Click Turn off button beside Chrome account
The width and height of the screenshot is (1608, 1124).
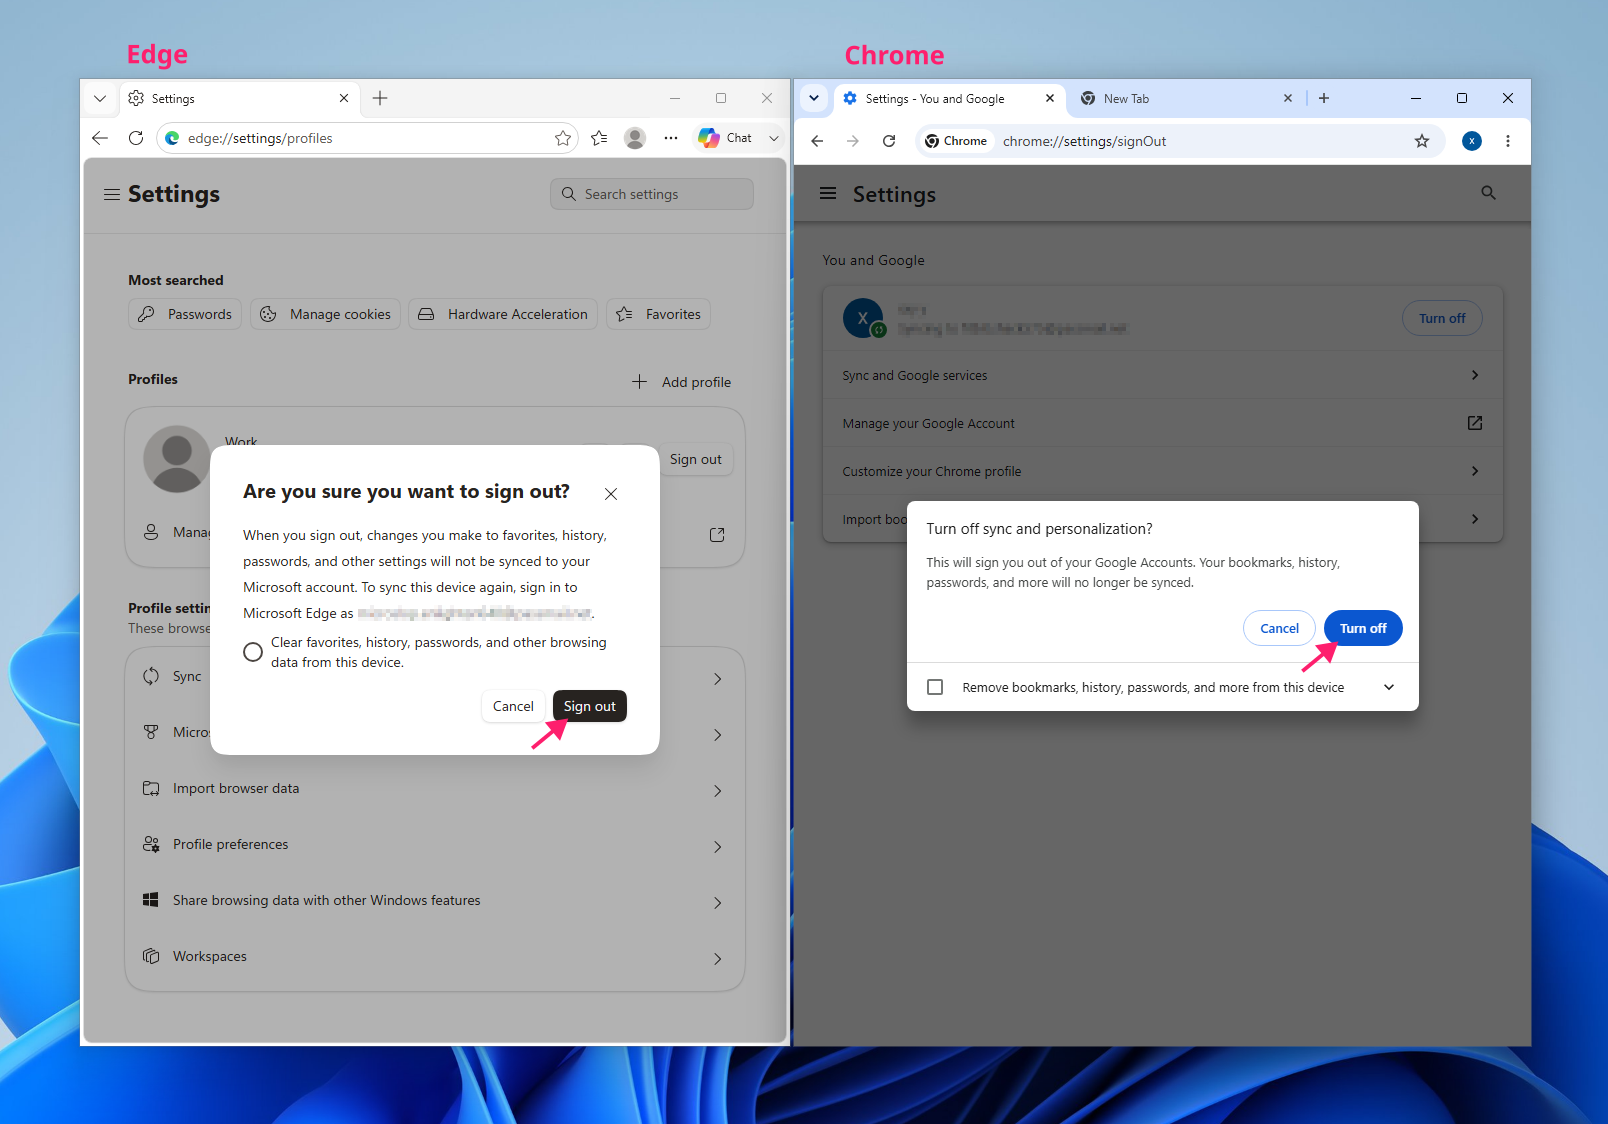click(1442, 318)
